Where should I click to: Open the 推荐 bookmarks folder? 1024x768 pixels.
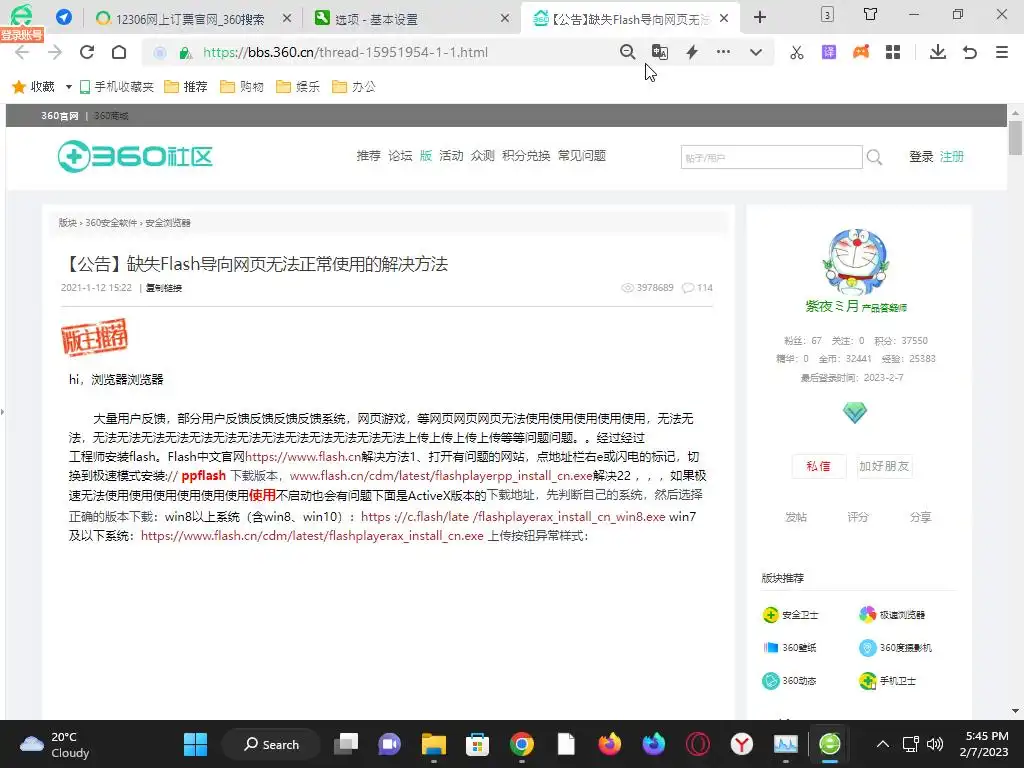click(x=185, y=87)
